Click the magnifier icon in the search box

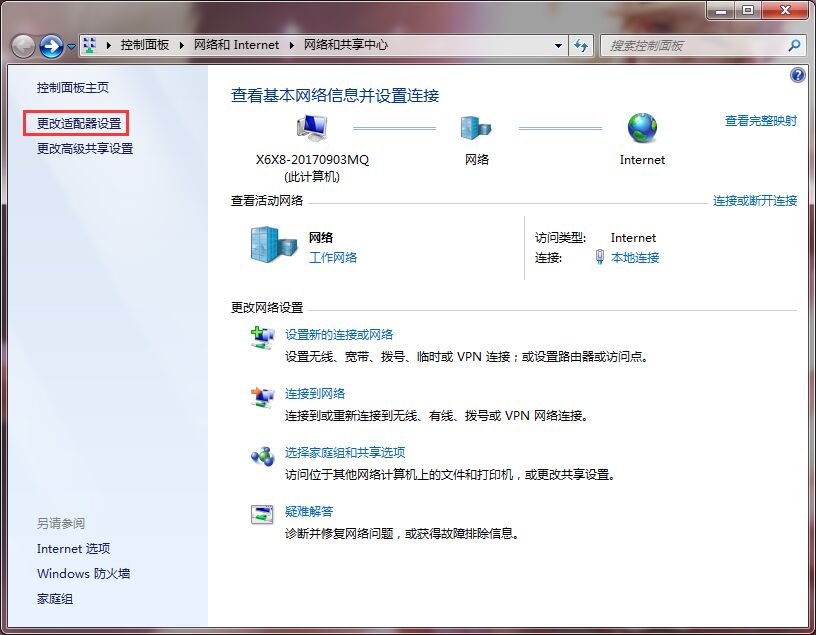pyautogui.click(x=794, y=46)
